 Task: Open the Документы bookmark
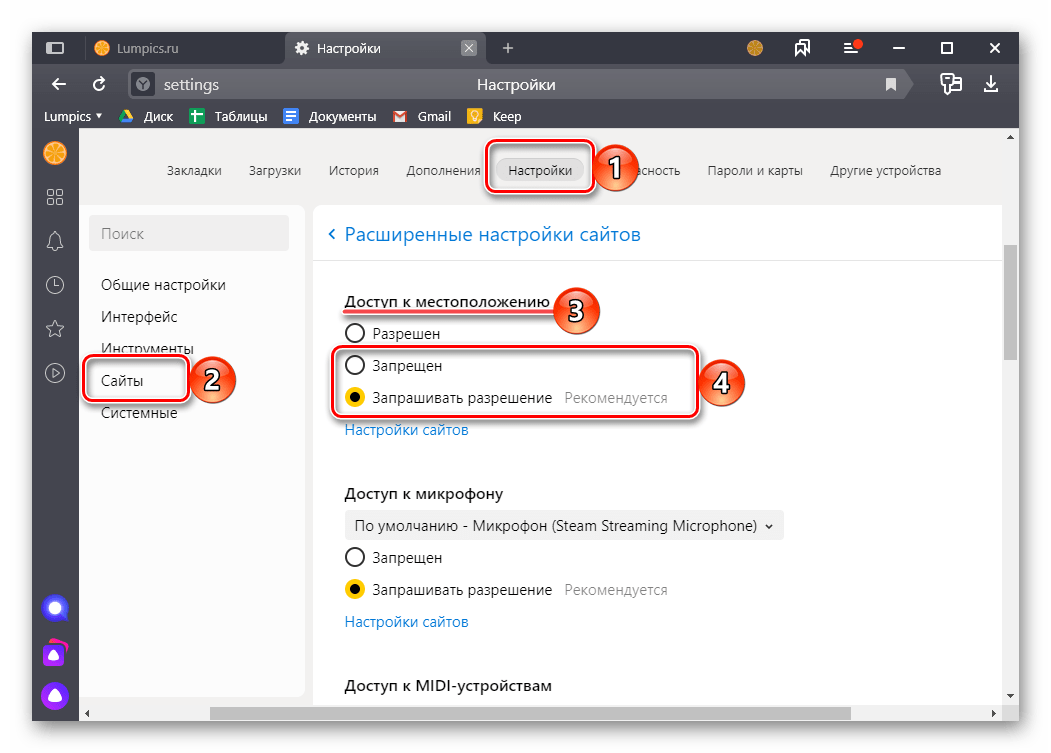pos(330,117)
